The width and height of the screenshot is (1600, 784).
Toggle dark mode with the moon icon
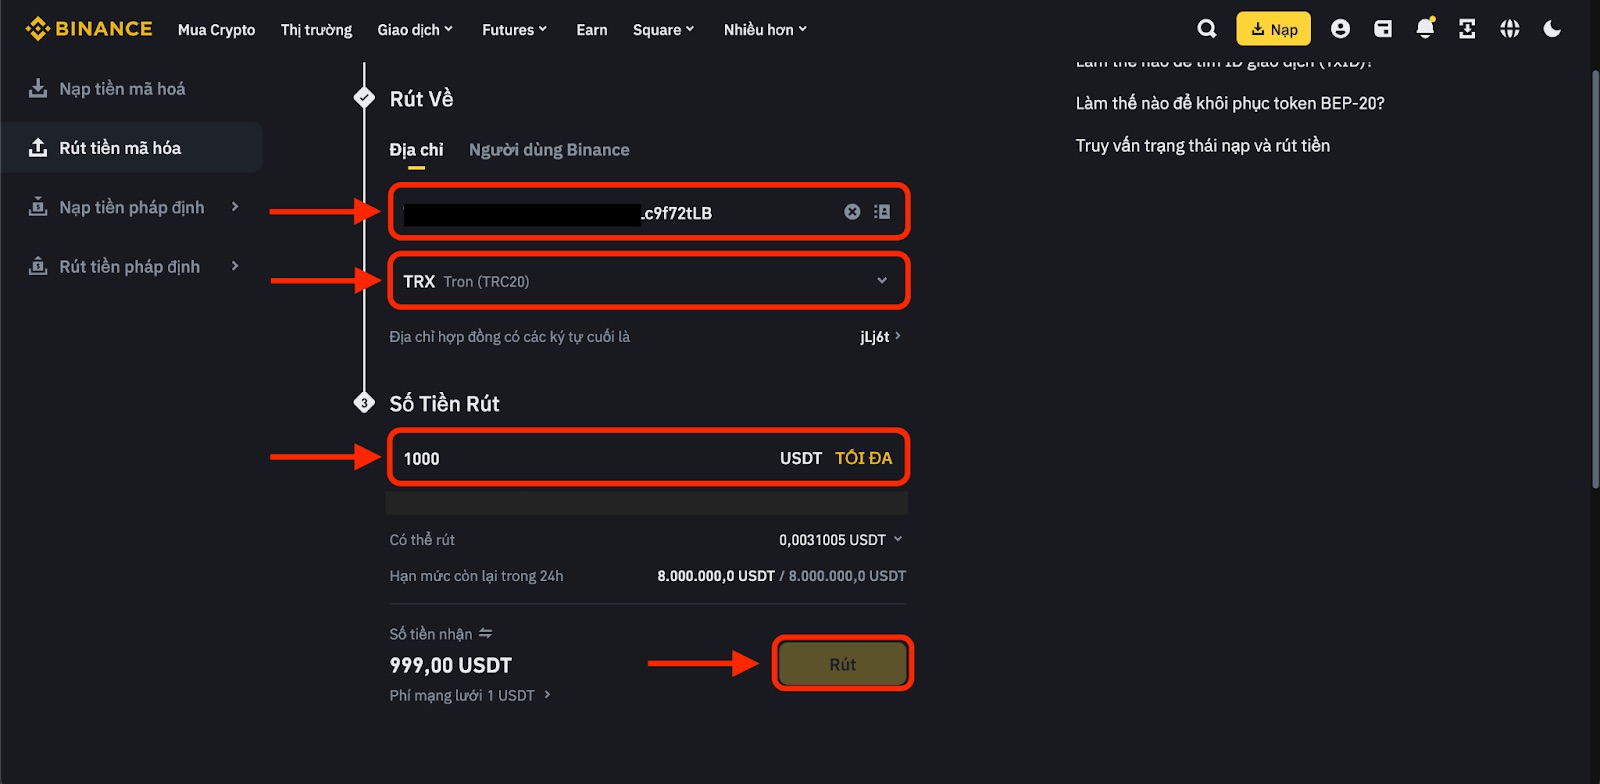[1551, 28]
